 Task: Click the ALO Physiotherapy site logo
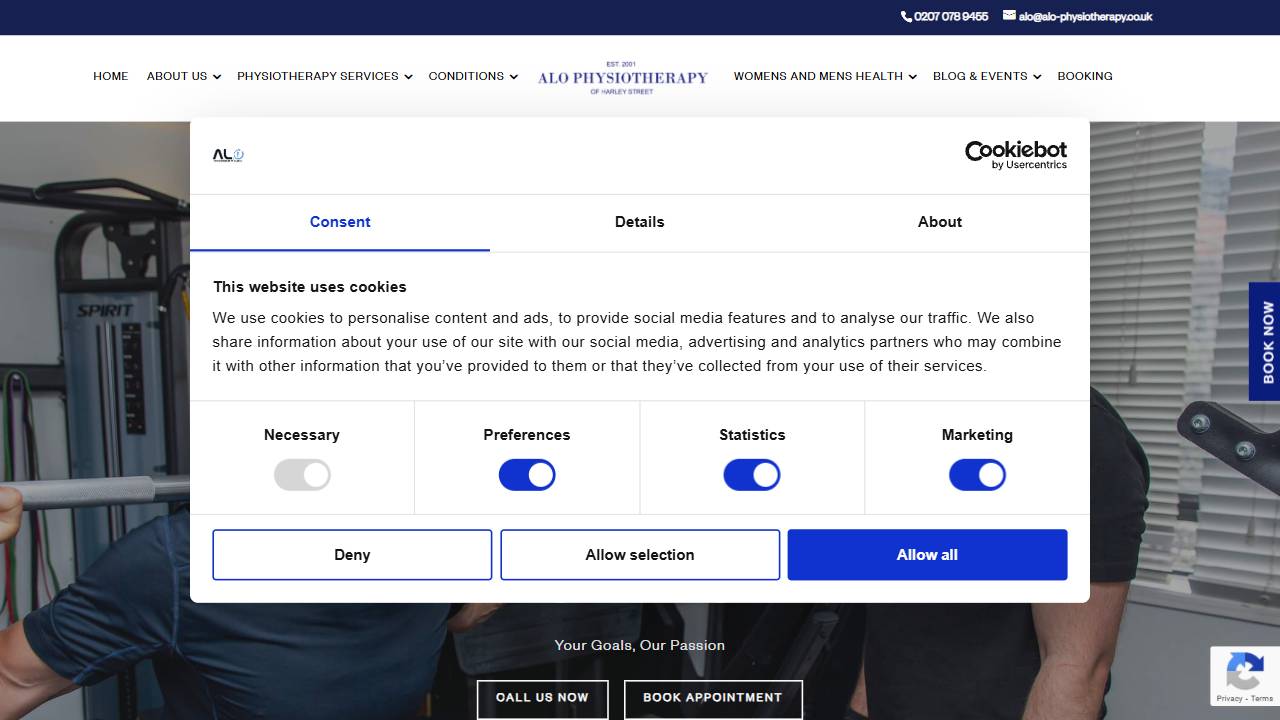tap(622, 77)
